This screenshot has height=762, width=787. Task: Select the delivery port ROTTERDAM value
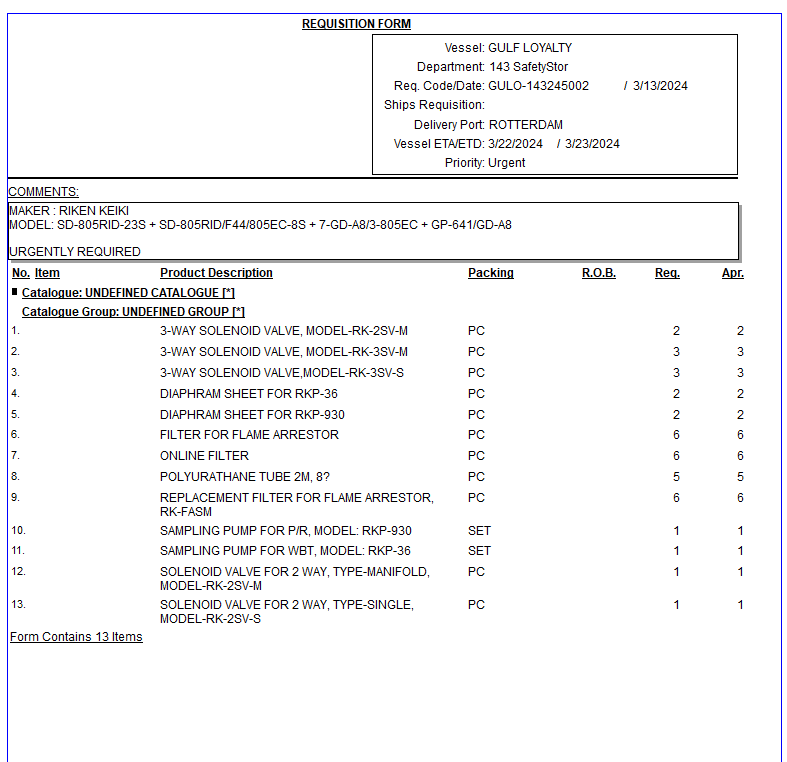point(525,125)
